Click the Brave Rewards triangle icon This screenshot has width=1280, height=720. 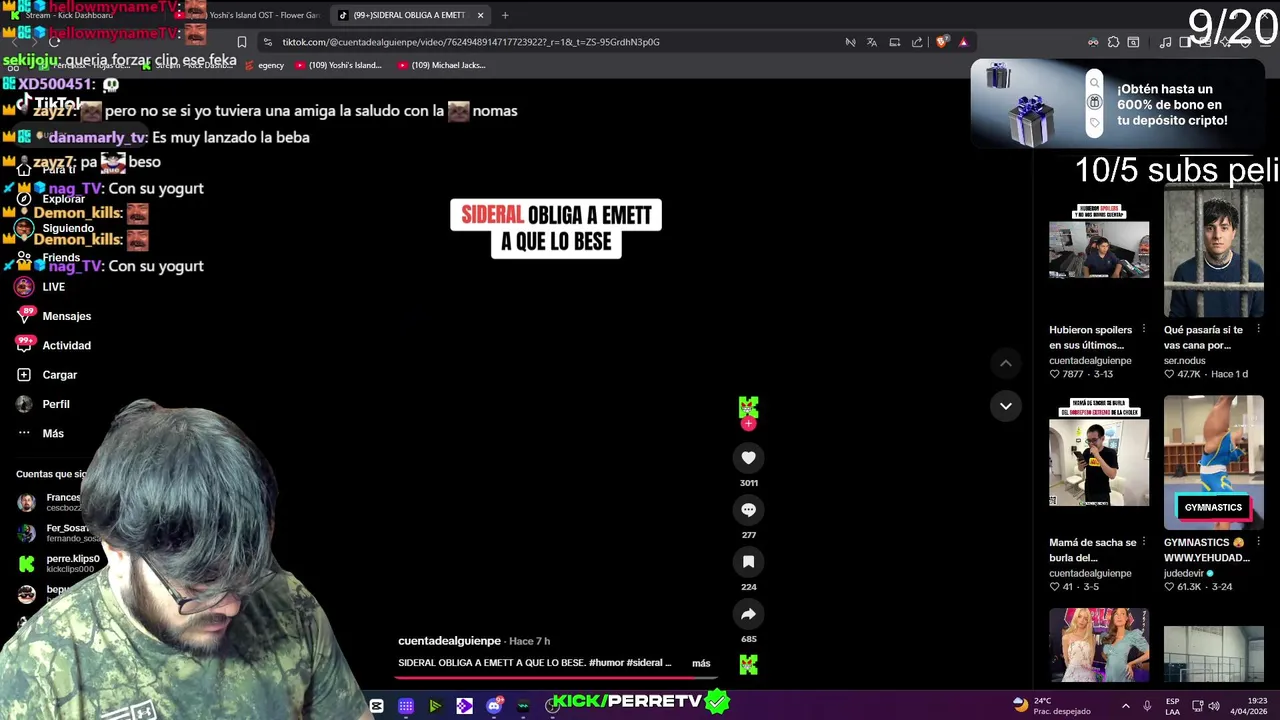(963, 42)
